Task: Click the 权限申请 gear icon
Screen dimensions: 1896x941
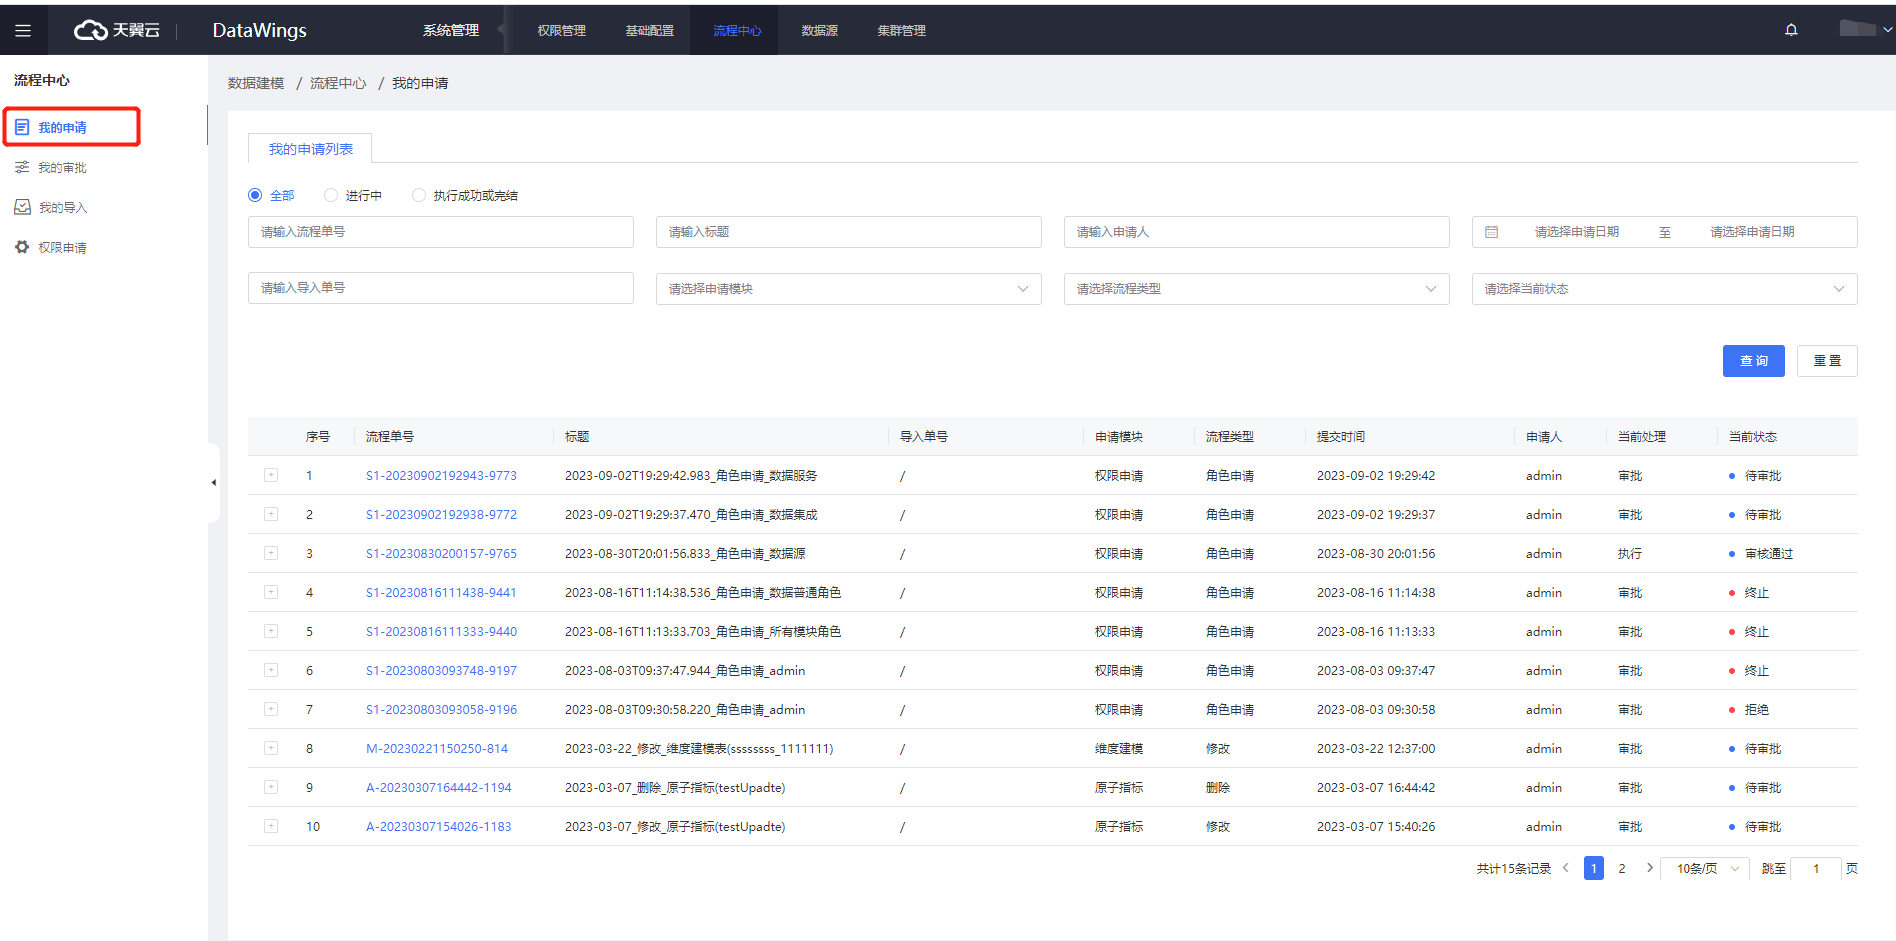Action: coord(22,247)
